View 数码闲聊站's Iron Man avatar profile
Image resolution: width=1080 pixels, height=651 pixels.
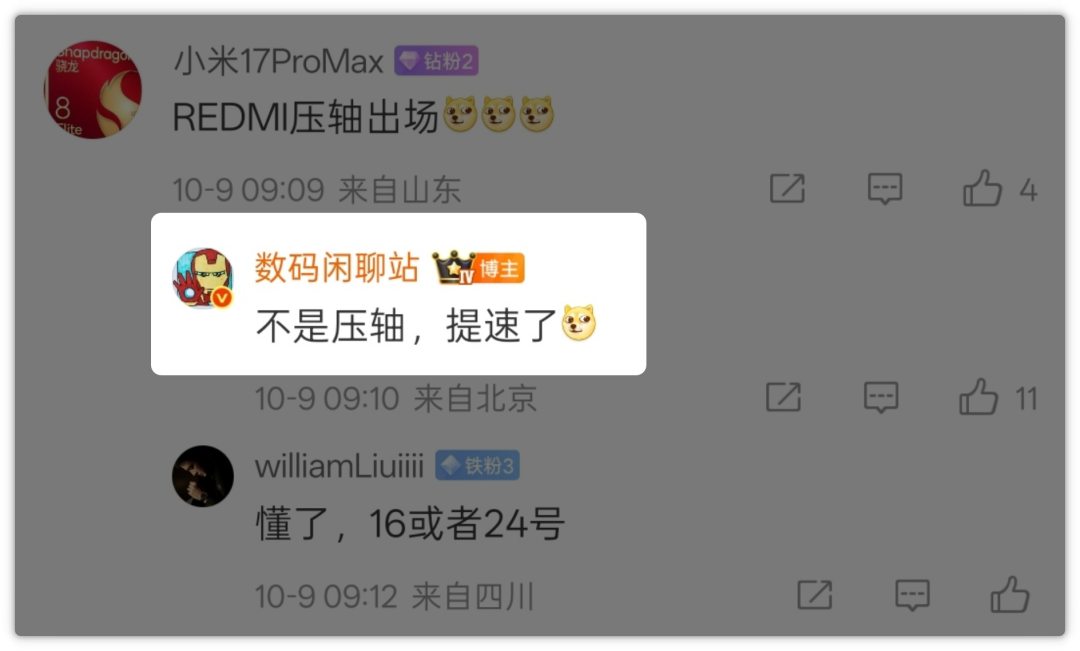(x=202, y=278)
